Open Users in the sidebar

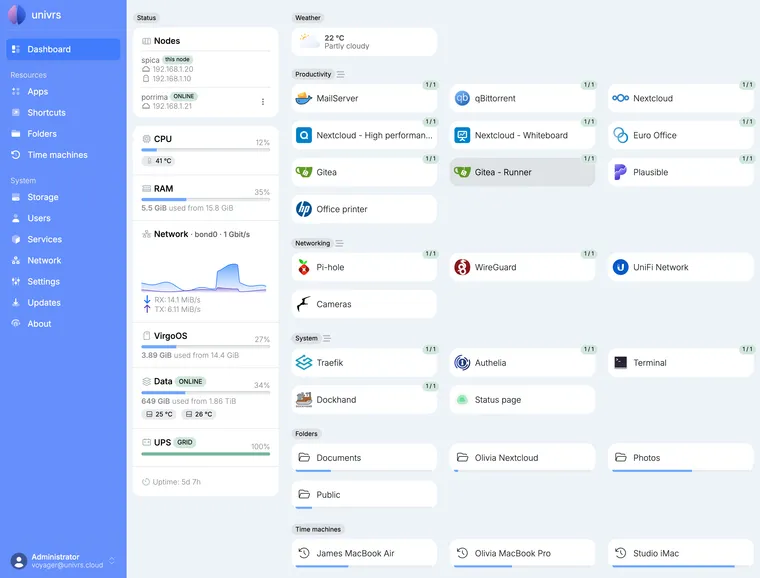63,218
